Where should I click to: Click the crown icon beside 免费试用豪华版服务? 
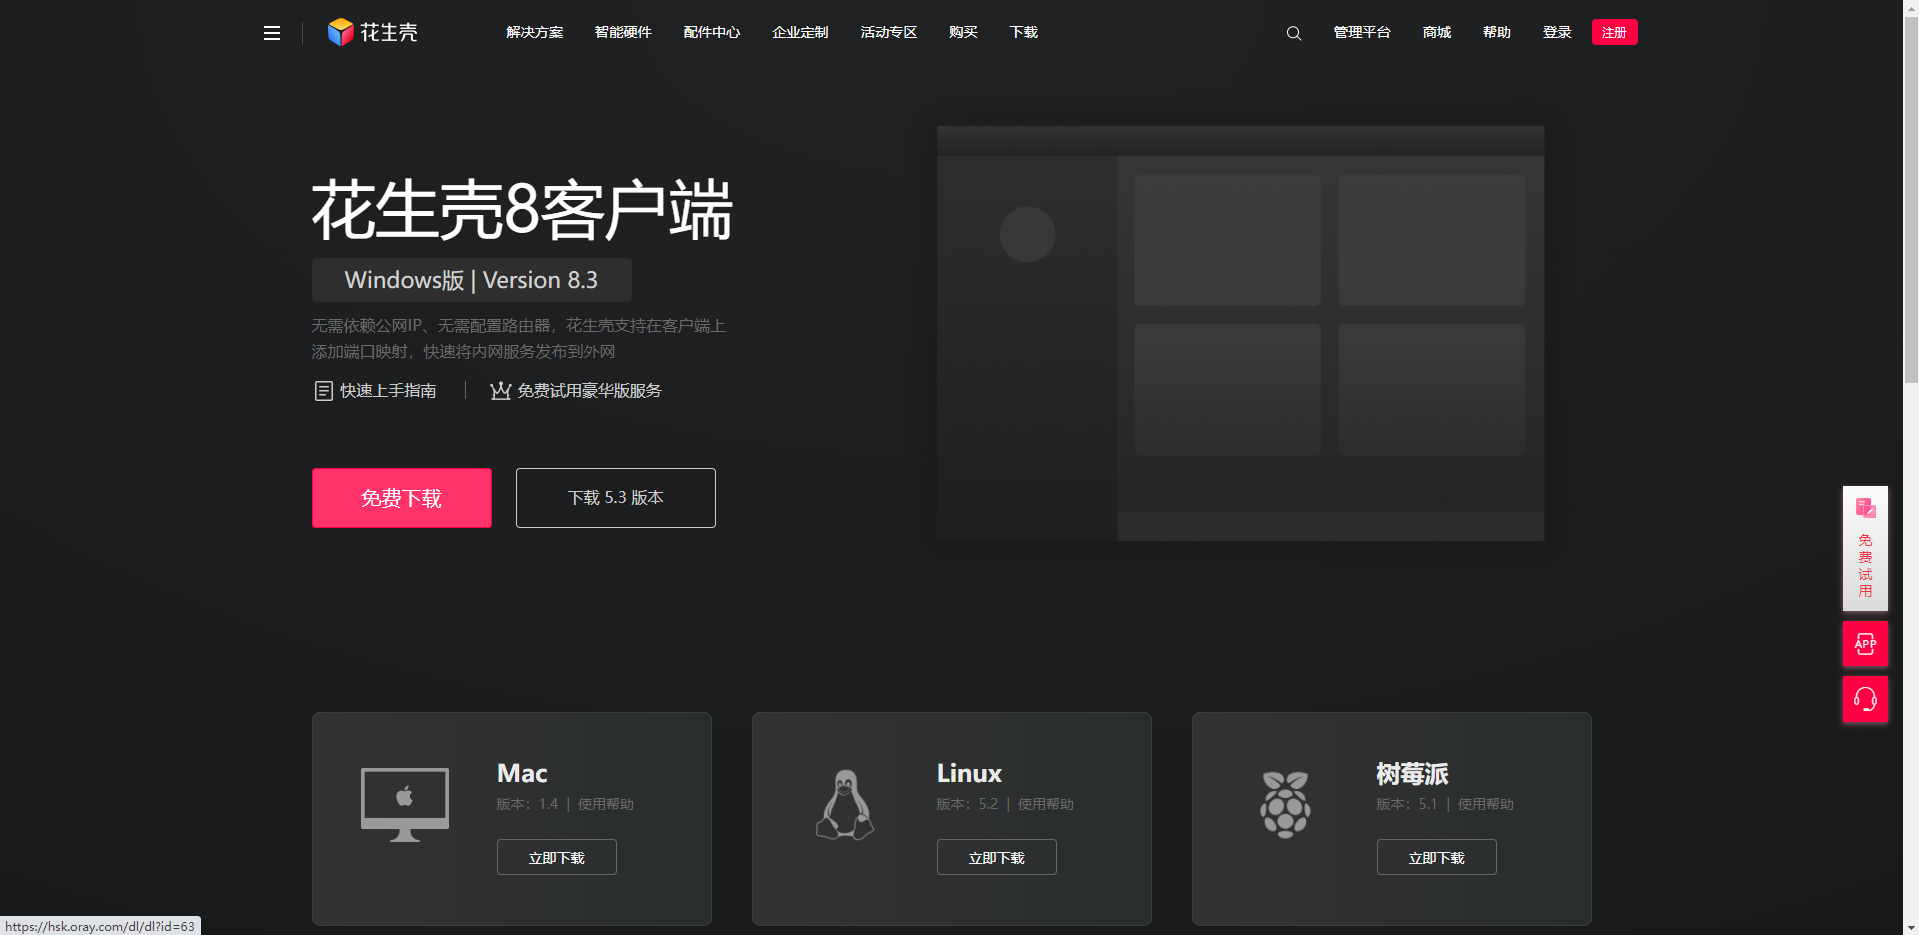[x=499, y=390]
